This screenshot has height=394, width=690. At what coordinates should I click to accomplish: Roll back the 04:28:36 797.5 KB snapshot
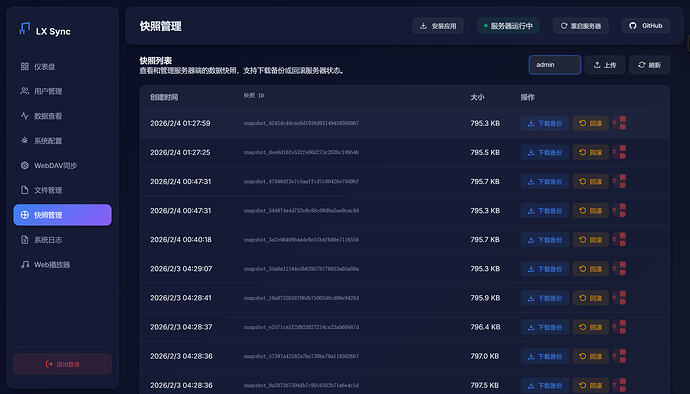coord(591,386)
